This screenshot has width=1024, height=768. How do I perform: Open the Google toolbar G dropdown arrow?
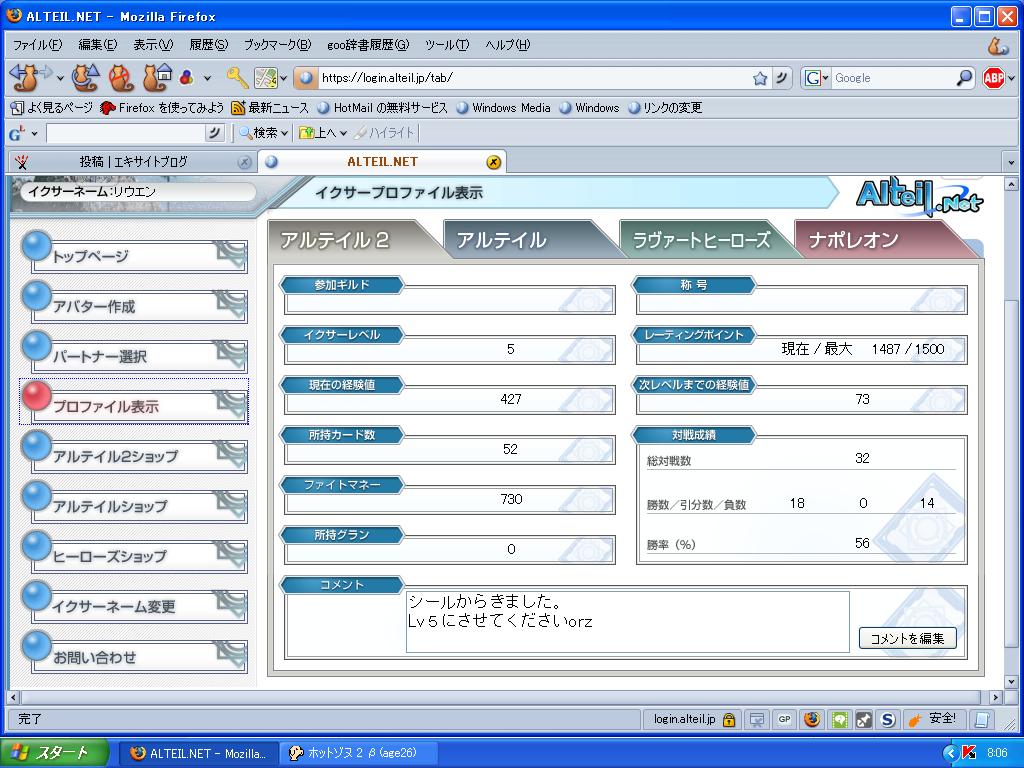tap(35, 134)
